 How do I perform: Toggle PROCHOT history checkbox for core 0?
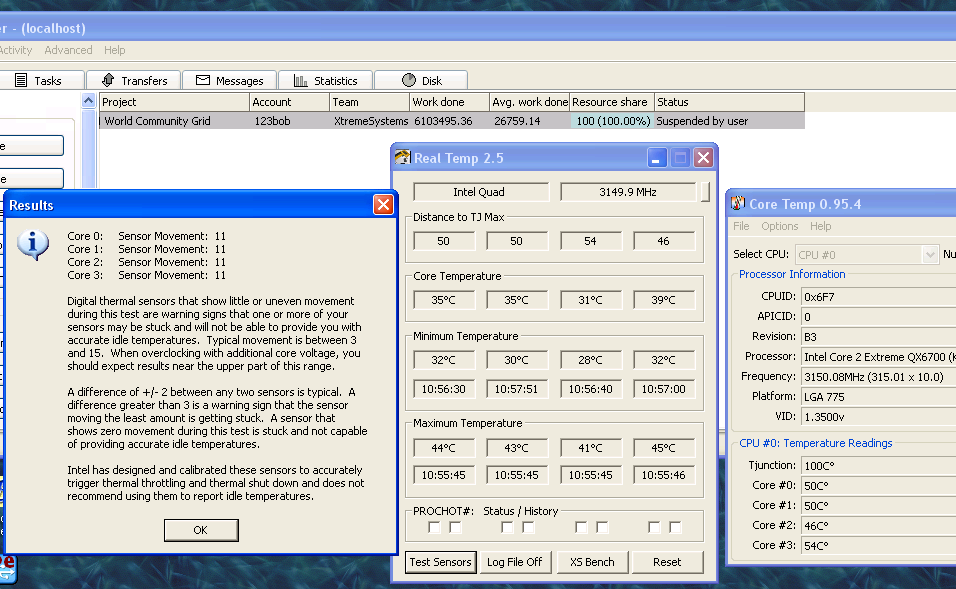pos(455,527)
